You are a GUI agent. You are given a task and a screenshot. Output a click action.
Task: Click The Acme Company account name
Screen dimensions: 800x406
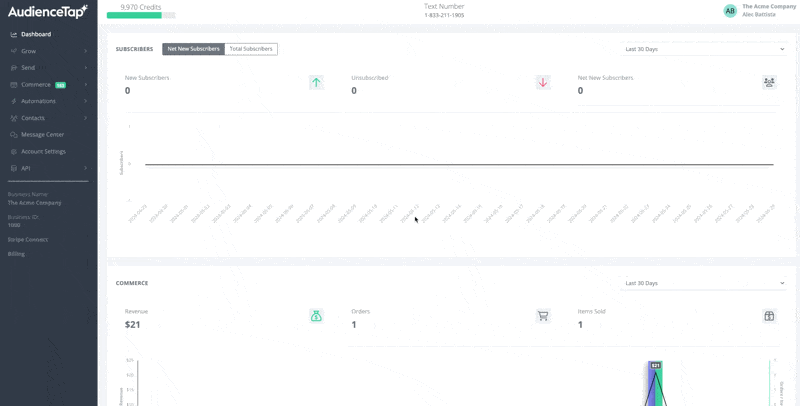769,7
